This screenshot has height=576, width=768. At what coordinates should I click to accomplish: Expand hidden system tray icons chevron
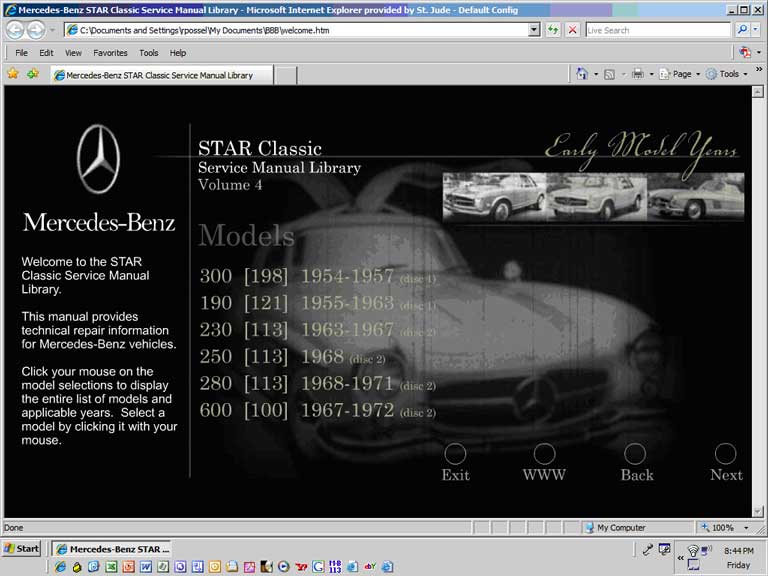coord(680,558)
